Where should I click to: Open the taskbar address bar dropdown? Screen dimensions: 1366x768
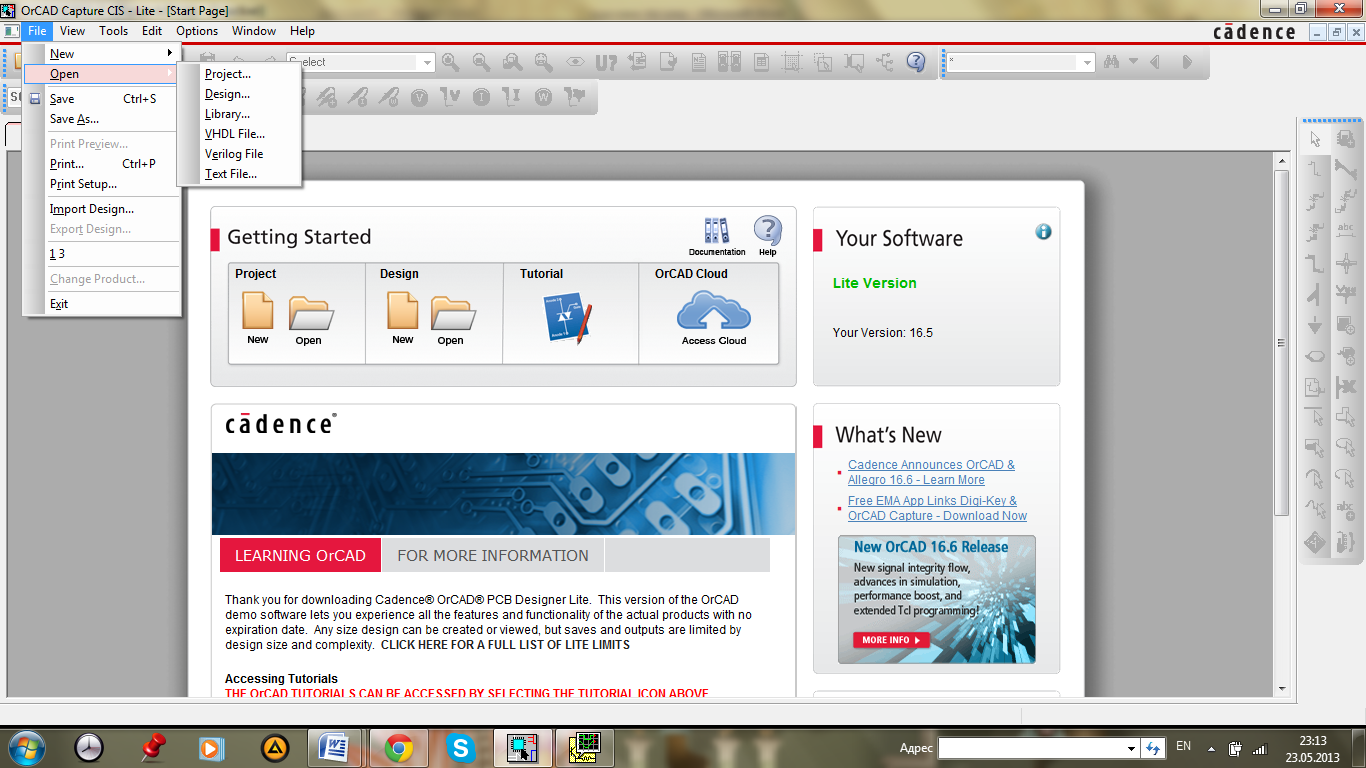pyautogui.click(x=1132, y=748)
